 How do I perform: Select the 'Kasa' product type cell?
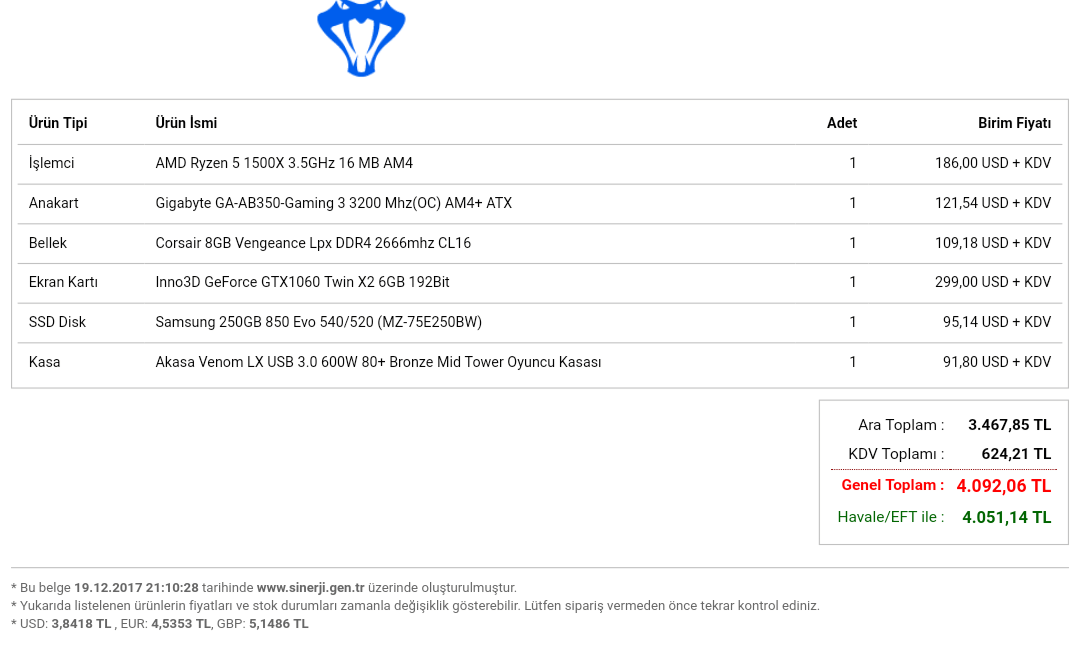tap(45, 361)
